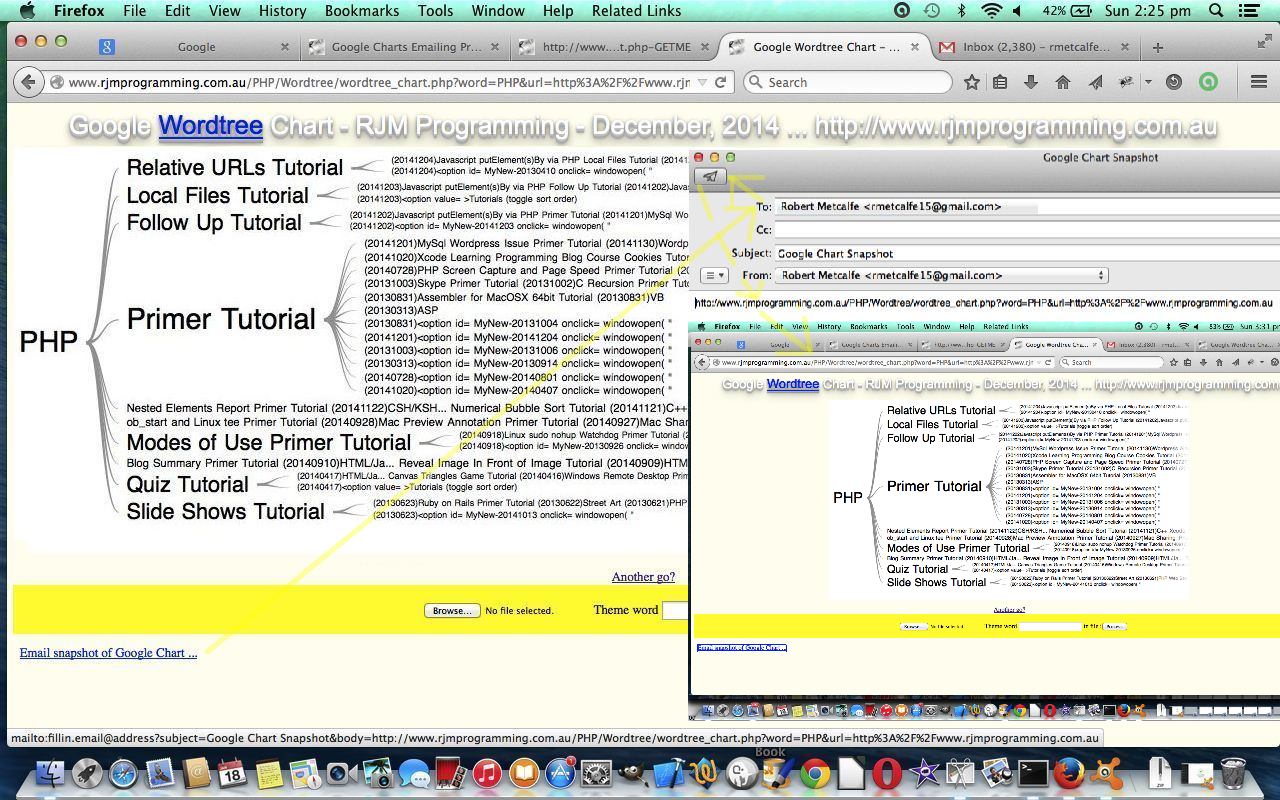Image resolution: width=1280 pixels, height=800 pixels.
Task: Click the Browse... file button
Action: coord(451,610)
